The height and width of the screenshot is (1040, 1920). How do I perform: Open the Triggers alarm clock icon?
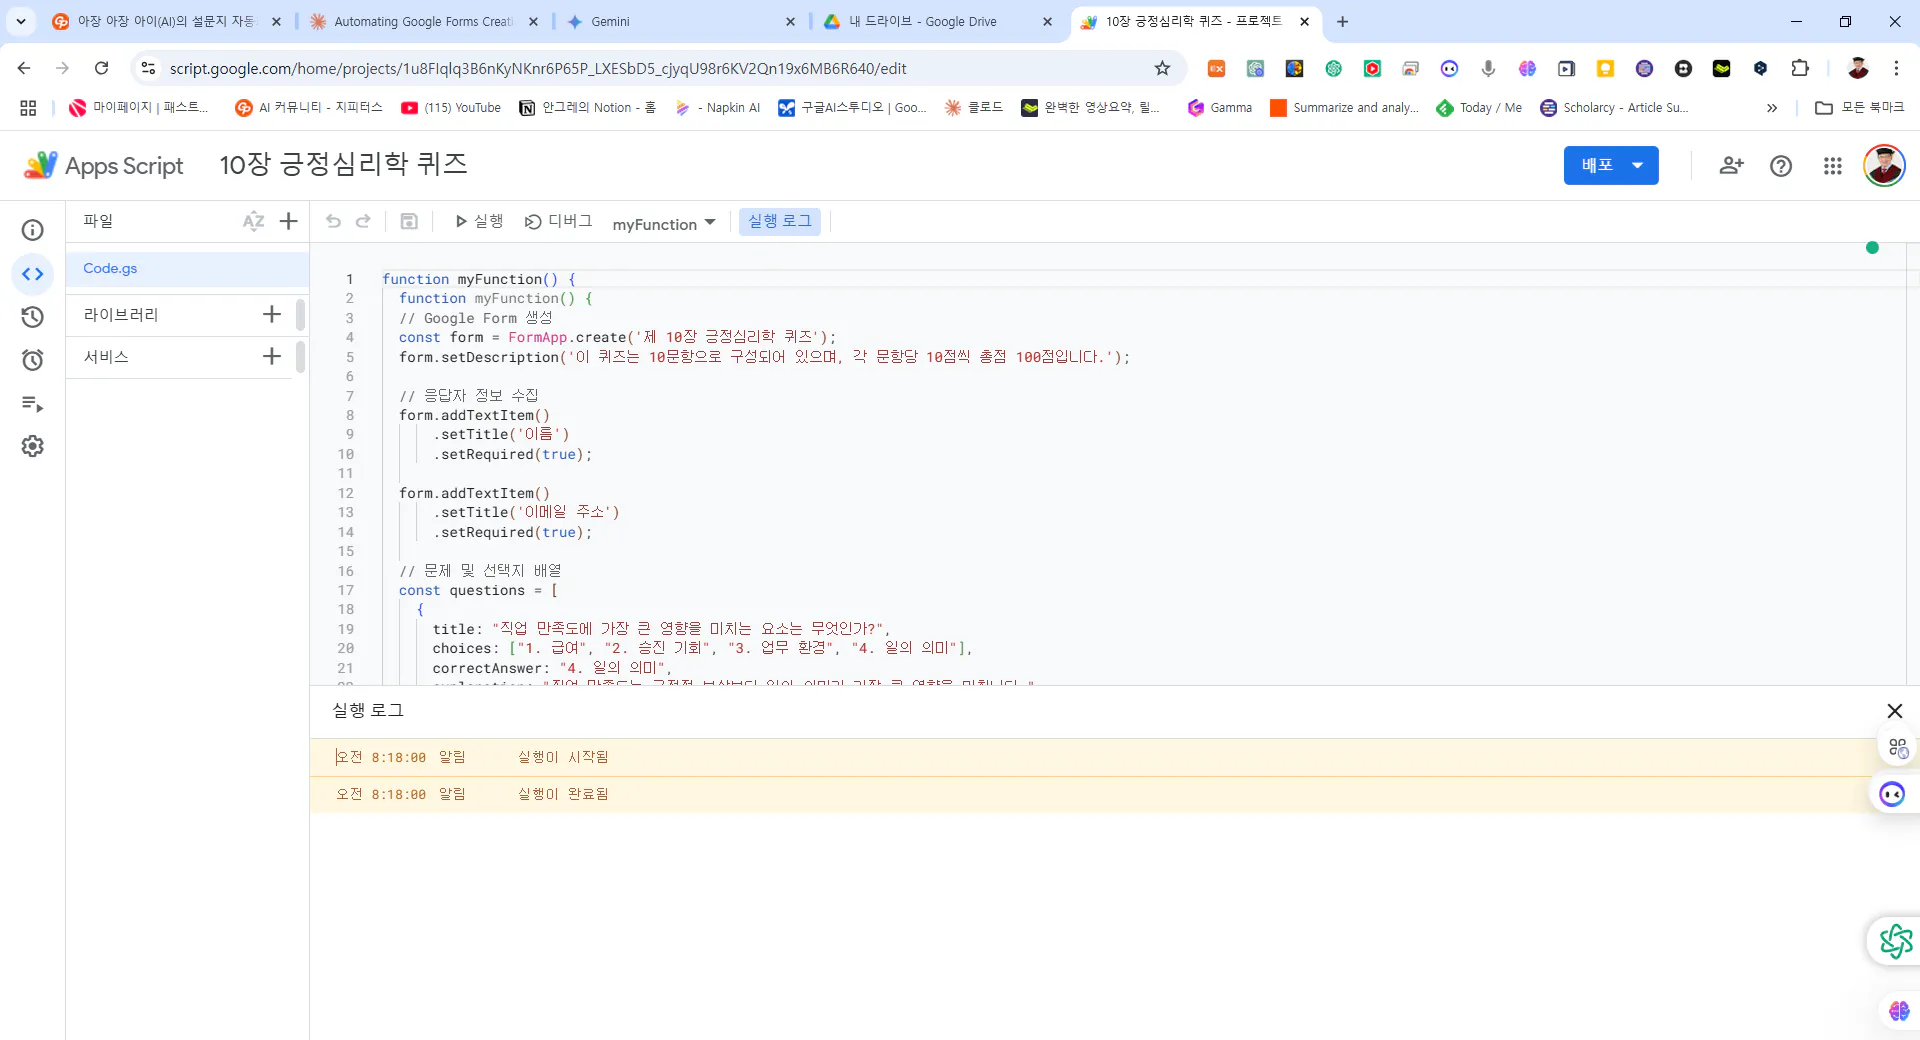pos(33,360)
